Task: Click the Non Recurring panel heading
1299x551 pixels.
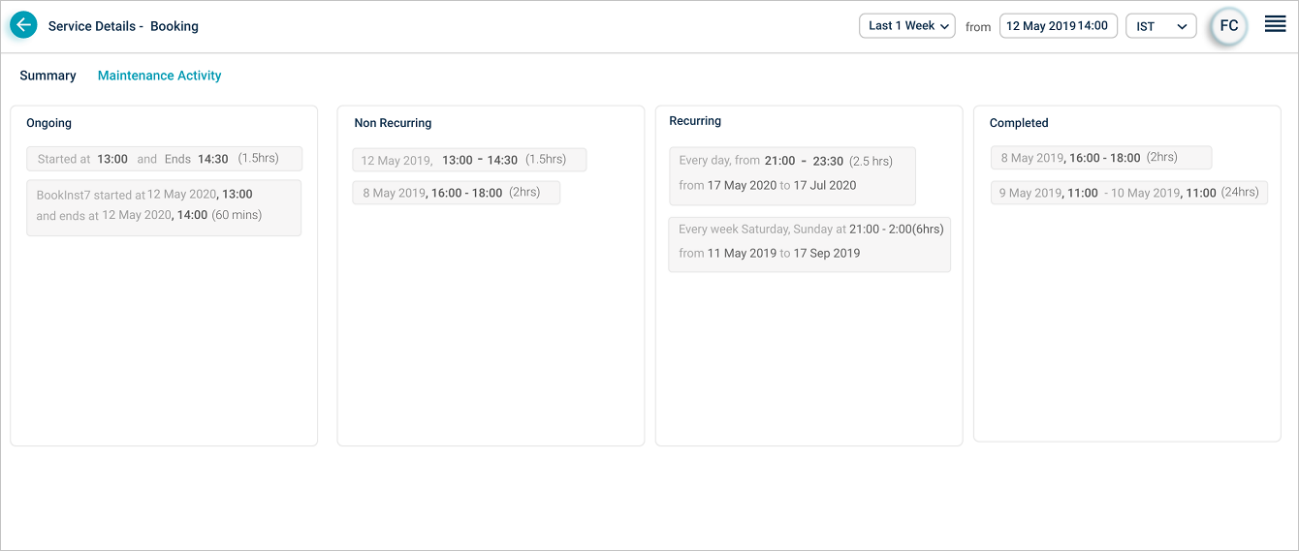Action: 393,123
